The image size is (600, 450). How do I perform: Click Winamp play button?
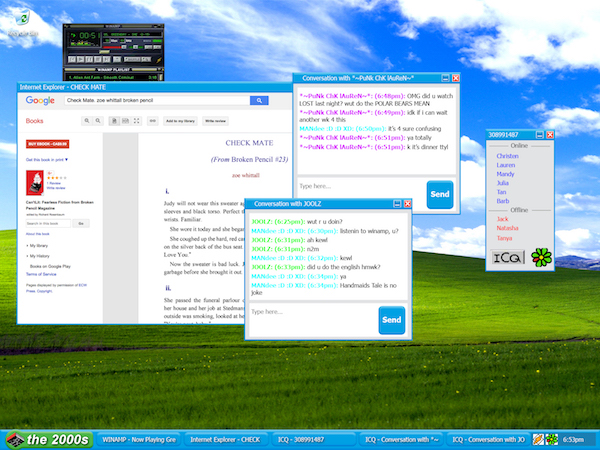point(80,59)
